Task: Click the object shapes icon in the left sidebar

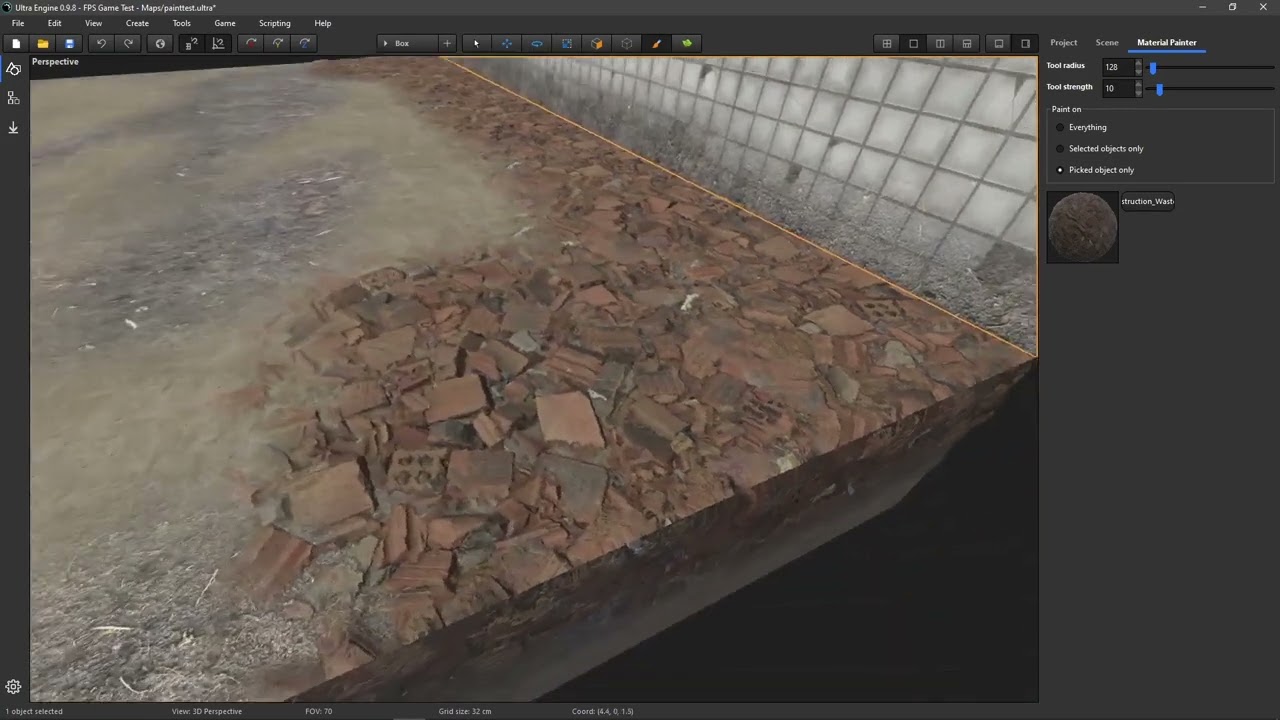Action: 13,68
